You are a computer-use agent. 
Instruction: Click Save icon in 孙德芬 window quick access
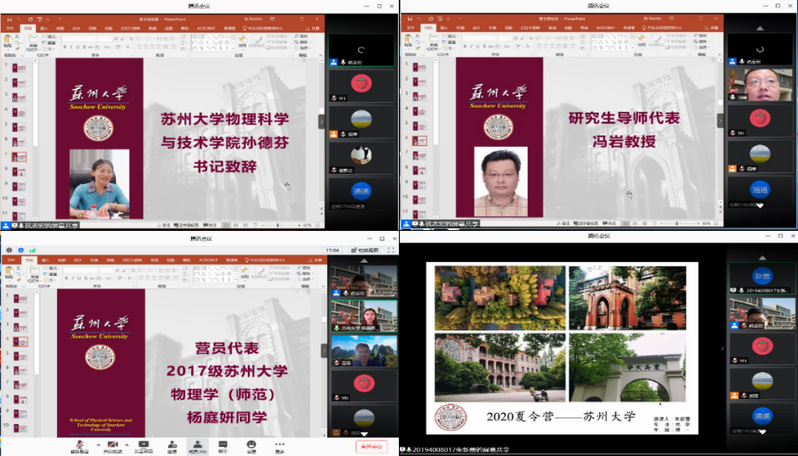pyautogui.click(x=9, y=19)
